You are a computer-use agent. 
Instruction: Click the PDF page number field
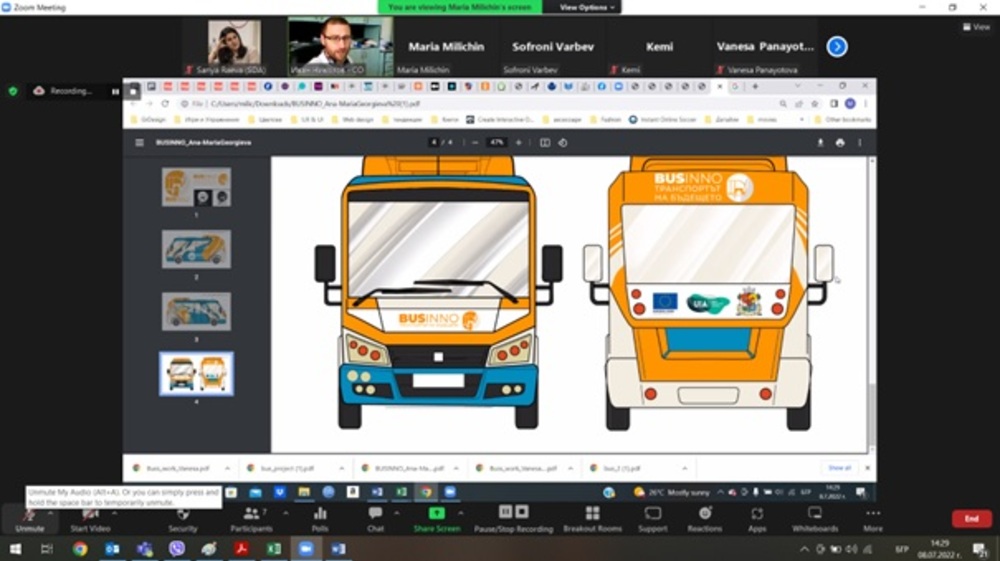[x=434, y=143]
